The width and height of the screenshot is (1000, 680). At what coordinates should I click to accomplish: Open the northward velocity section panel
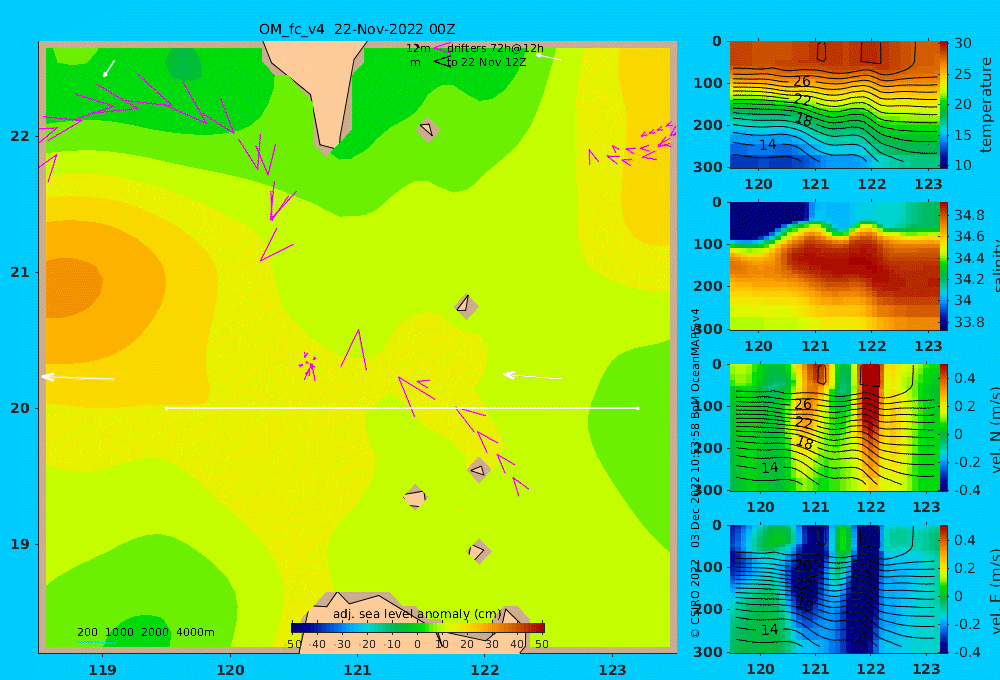[834, 427]
